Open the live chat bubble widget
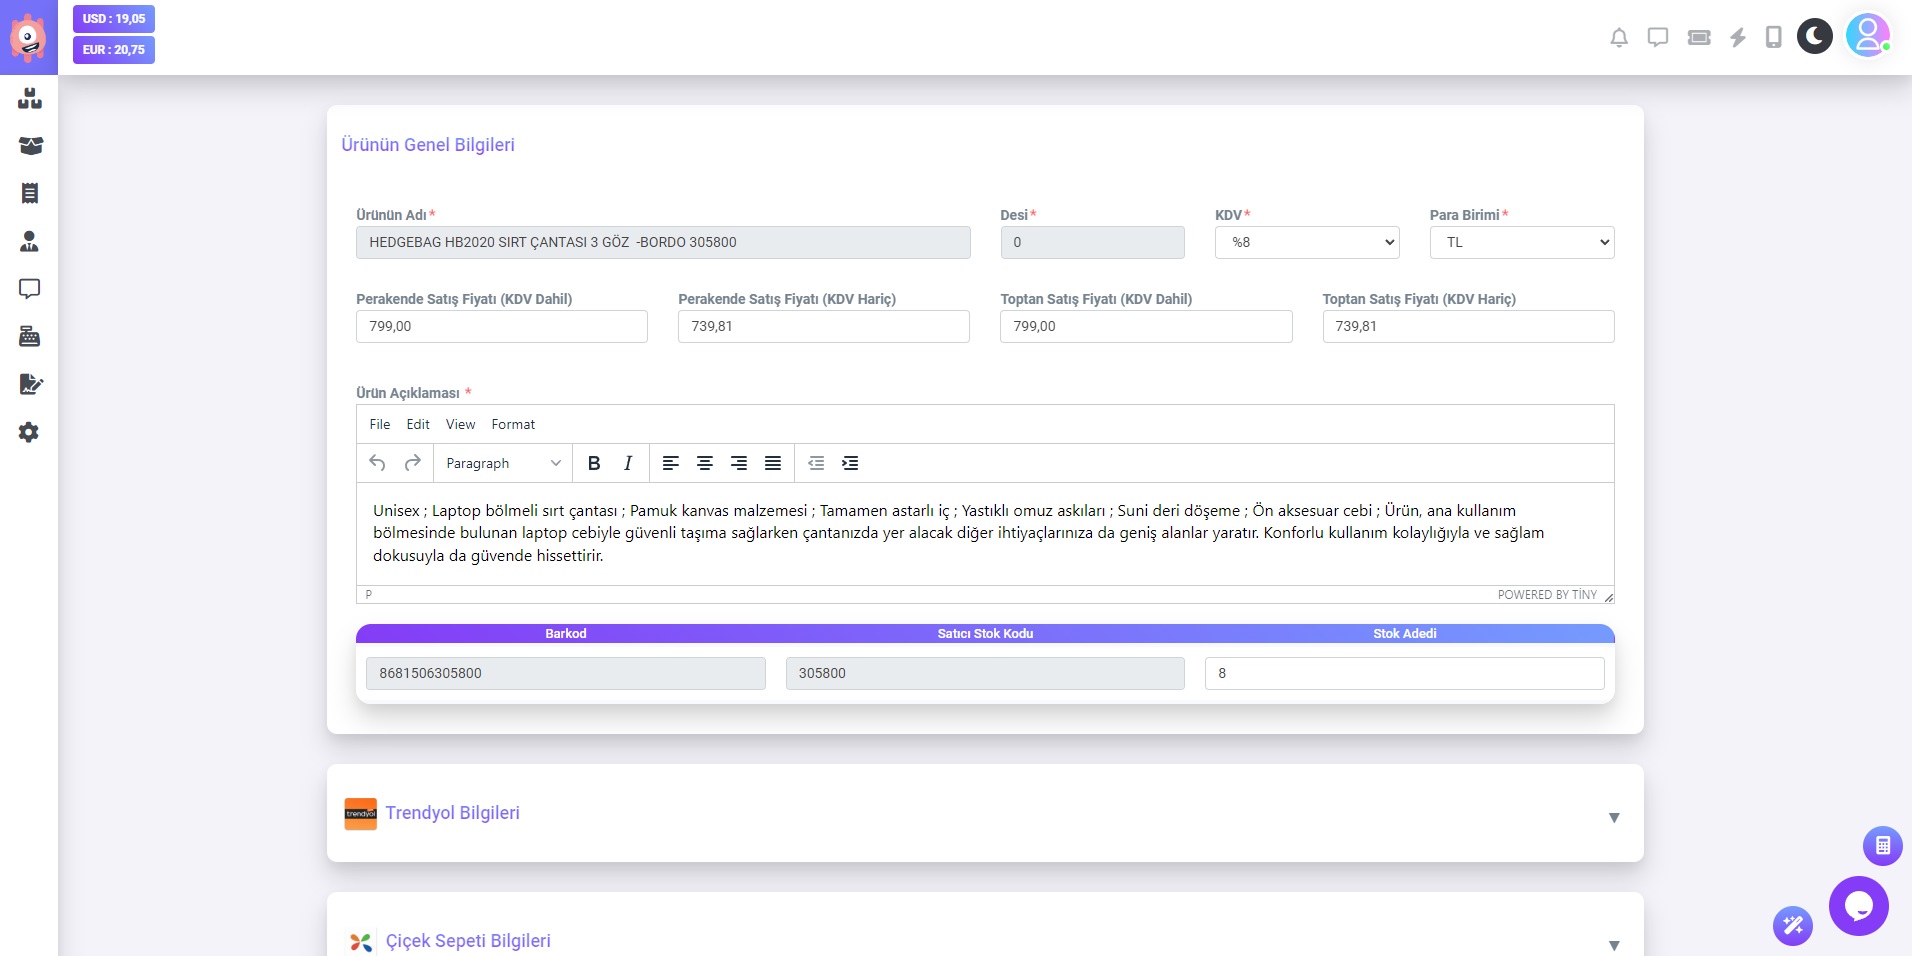 1858,906
